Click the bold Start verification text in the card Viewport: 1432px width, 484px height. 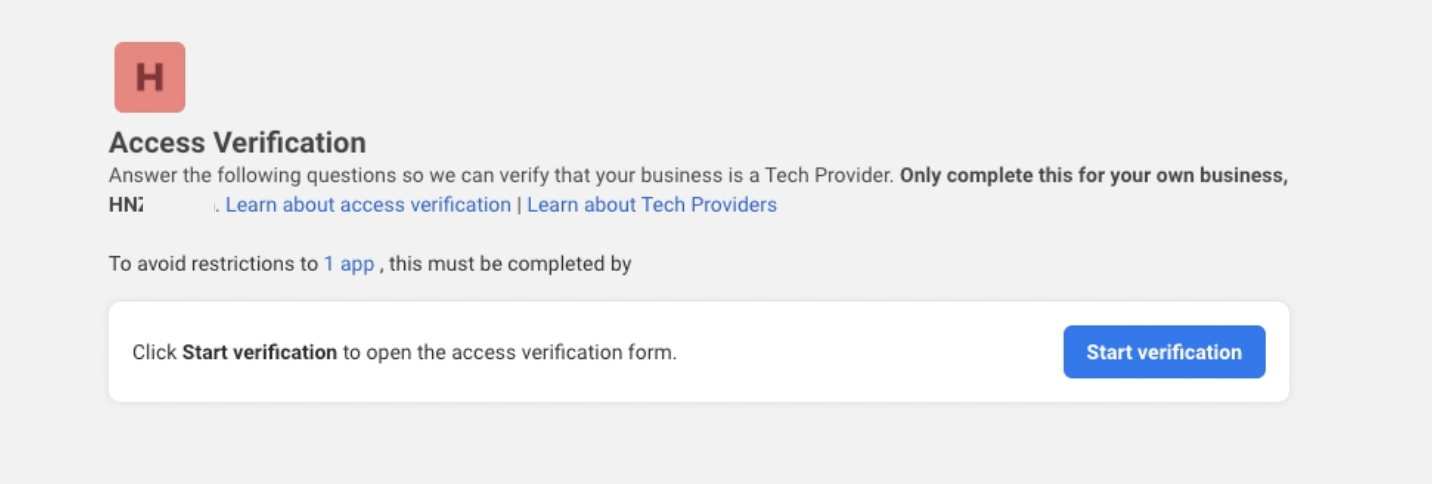point(259,352)
